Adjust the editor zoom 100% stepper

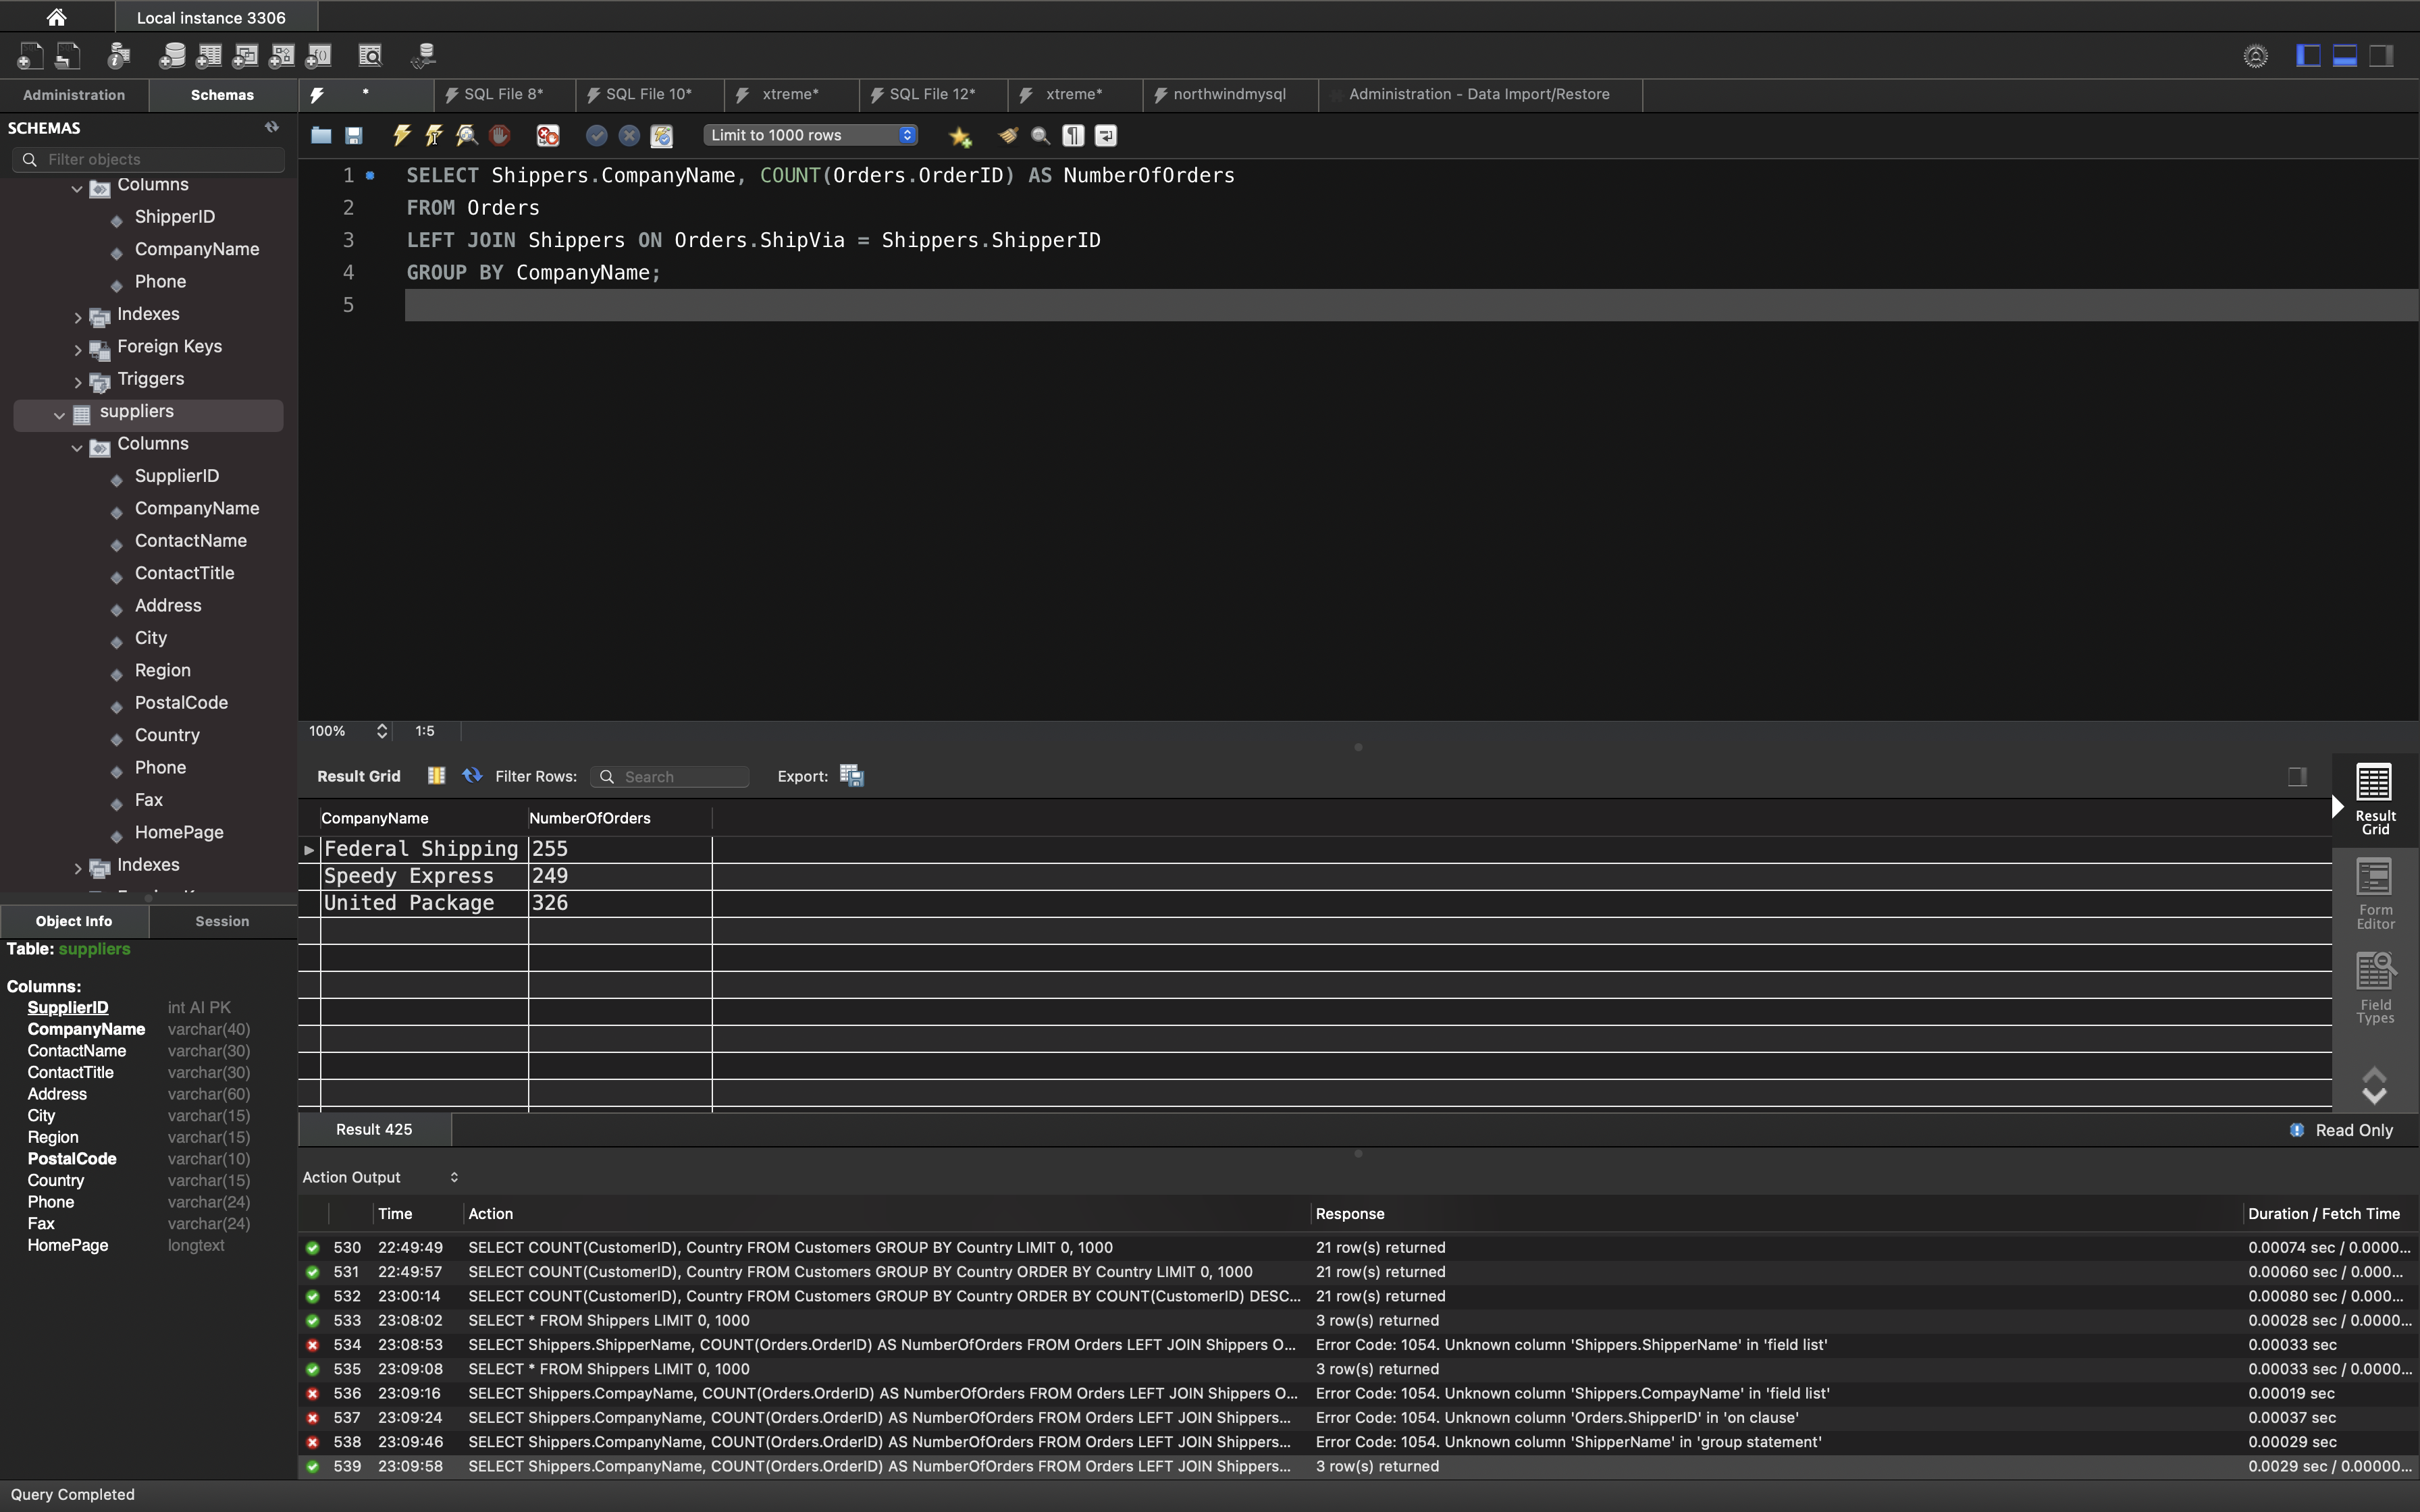tap(382, 731)
